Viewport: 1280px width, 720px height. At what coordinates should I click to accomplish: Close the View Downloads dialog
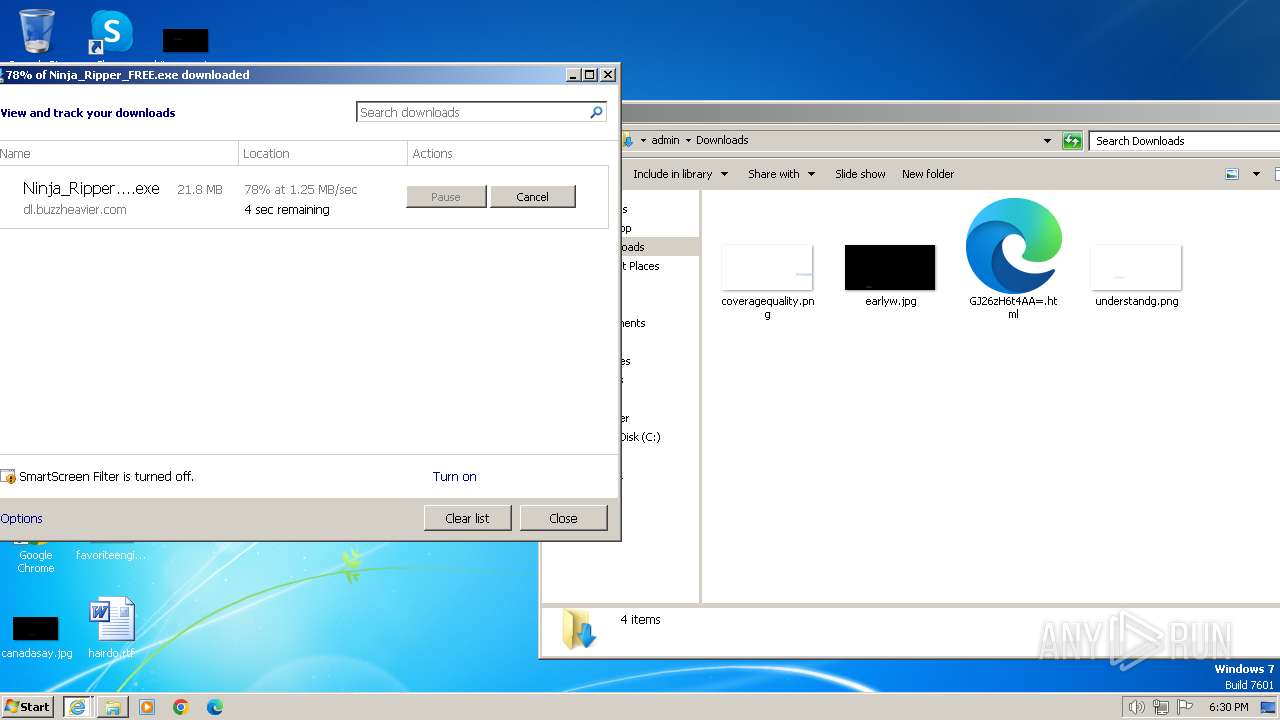563,518
